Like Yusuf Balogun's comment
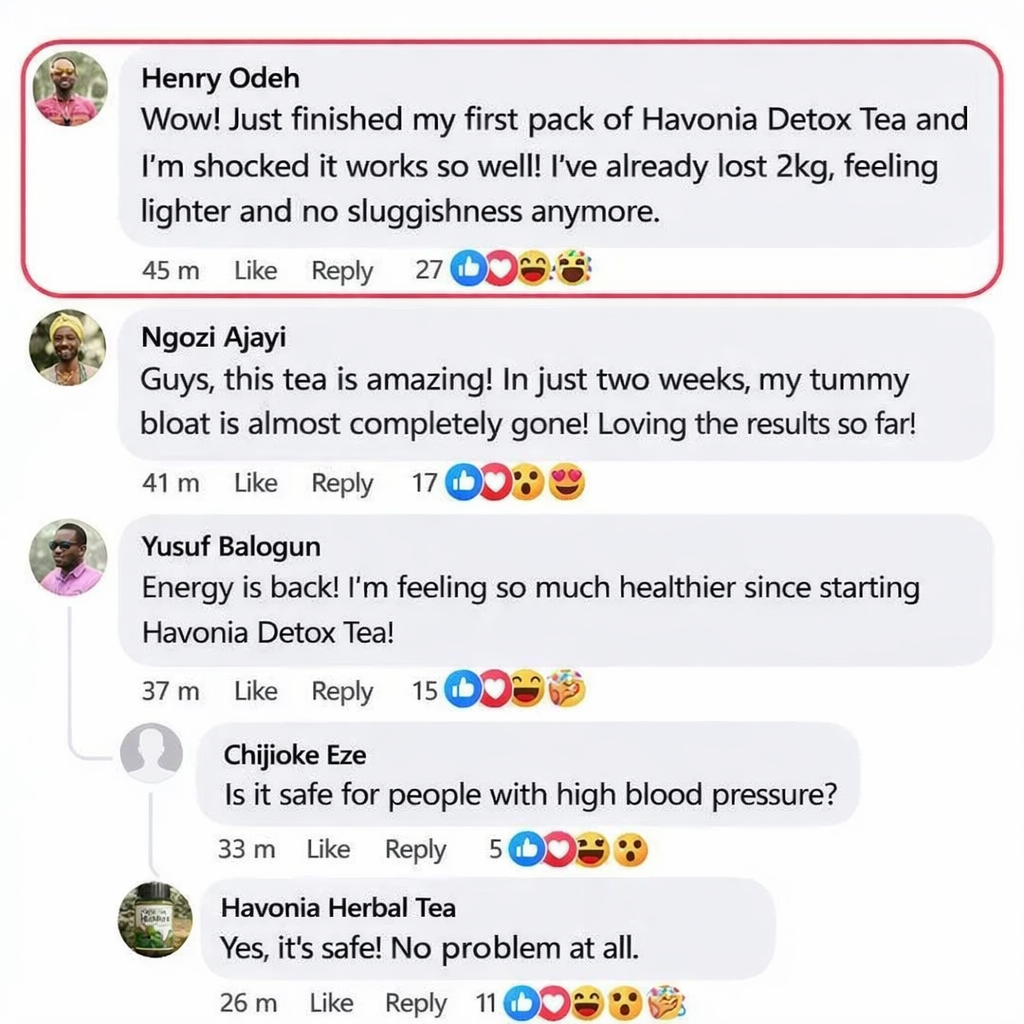1024x1024 pixels. [255, 691]
